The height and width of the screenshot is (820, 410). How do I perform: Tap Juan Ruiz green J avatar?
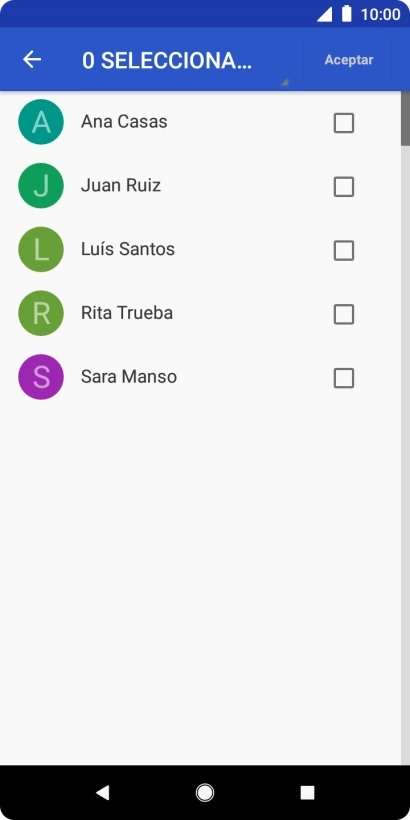click(x=41, y=186)
